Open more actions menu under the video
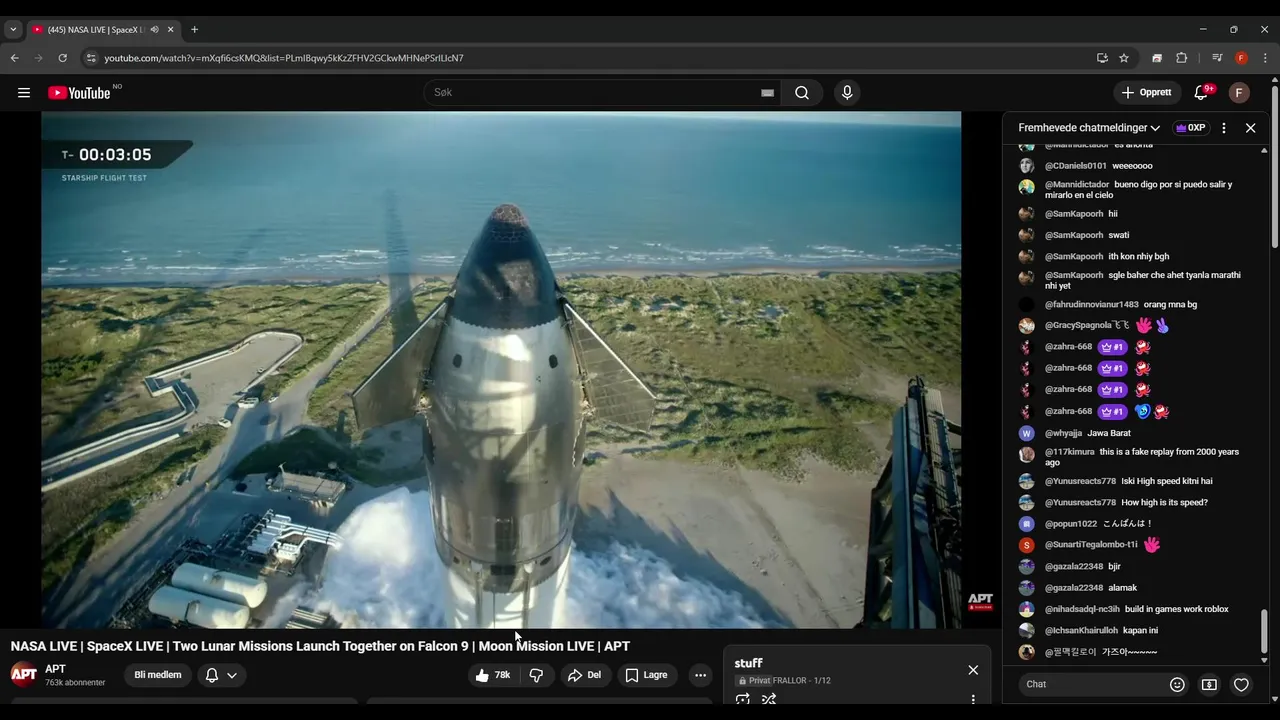The width and height of the screenshot is (1280, 720). tap(700, 675)
